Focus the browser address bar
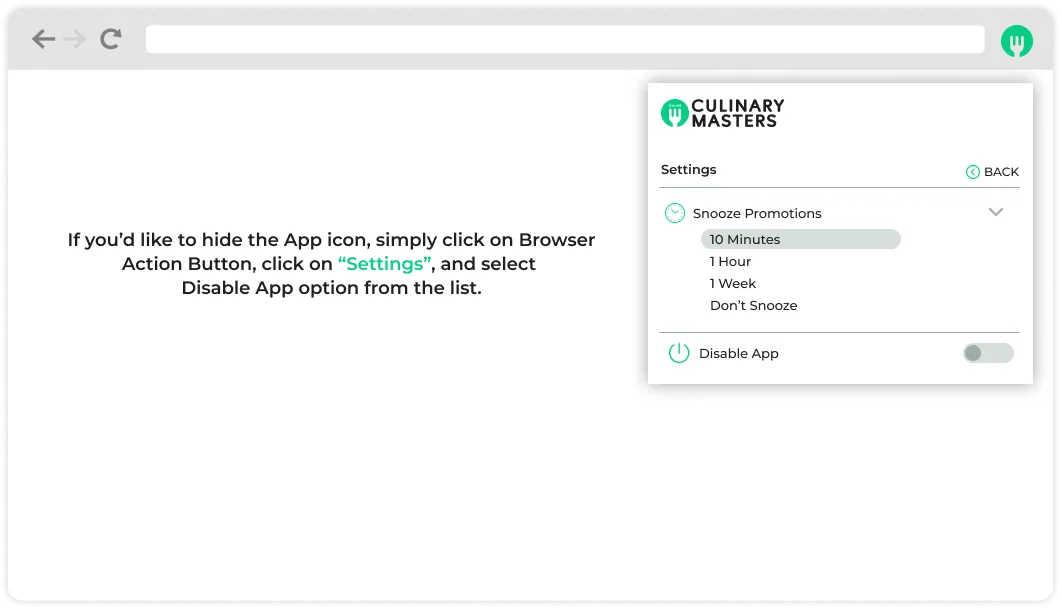Viewport: 1061px width, 609px height. click(565, 39)
